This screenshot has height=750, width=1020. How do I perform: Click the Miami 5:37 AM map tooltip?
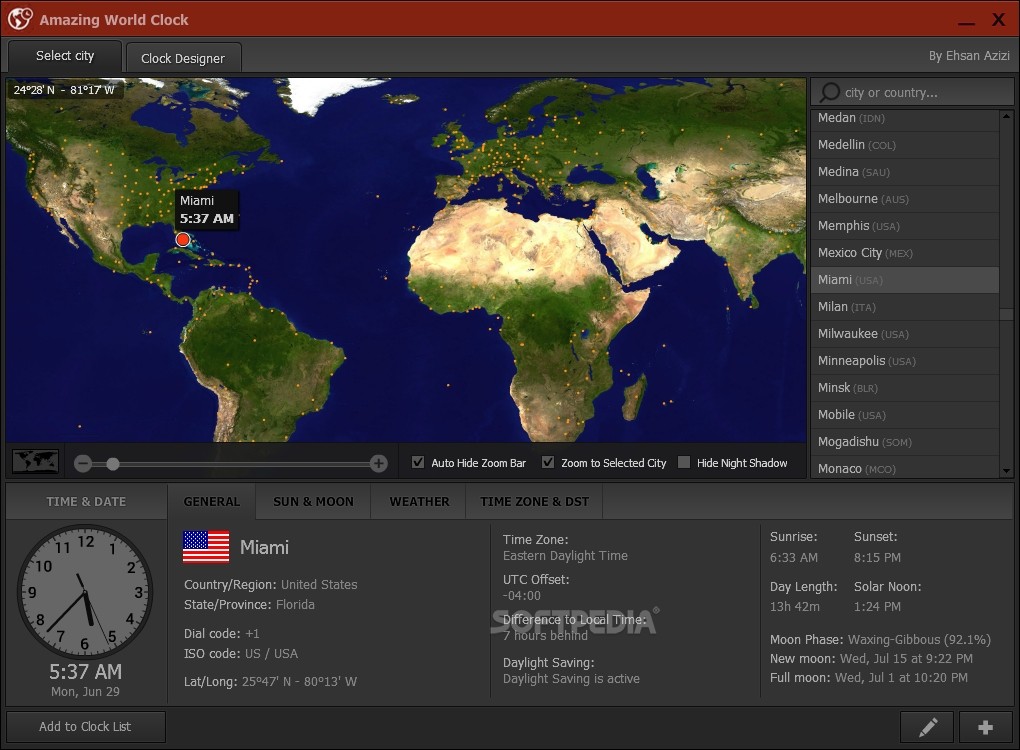[x=207, y=209]
